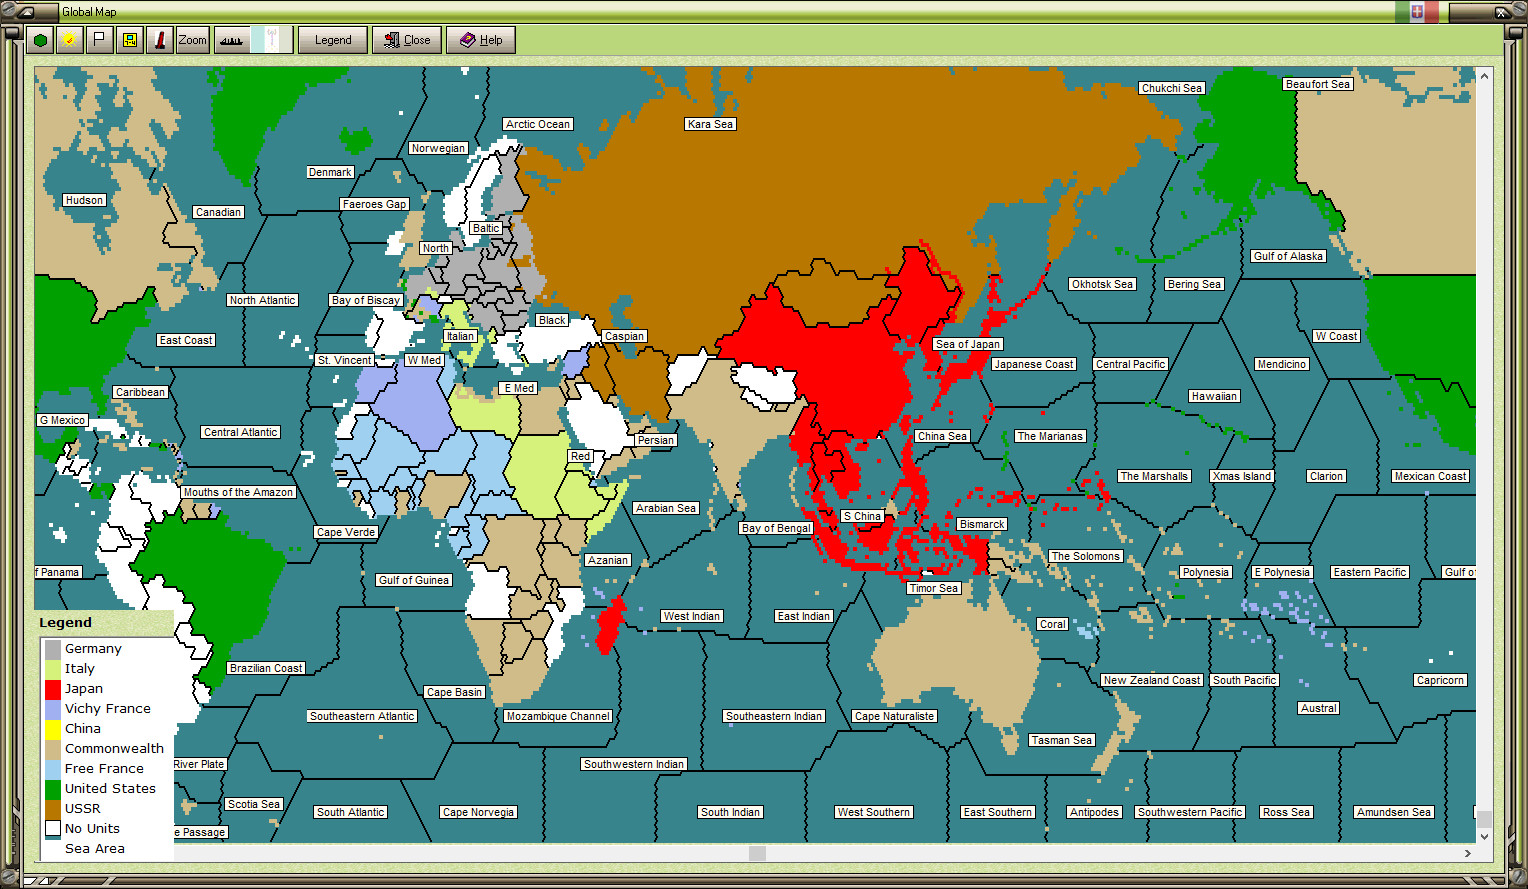
Task: Click the Caribbean sea label
Action: [x=140, y=392]
